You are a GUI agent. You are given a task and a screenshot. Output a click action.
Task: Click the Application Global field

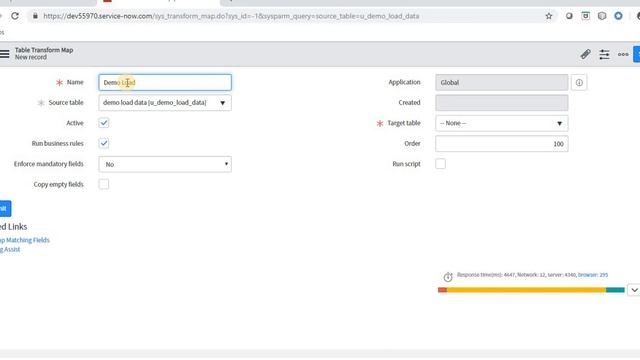pos(502,82)
